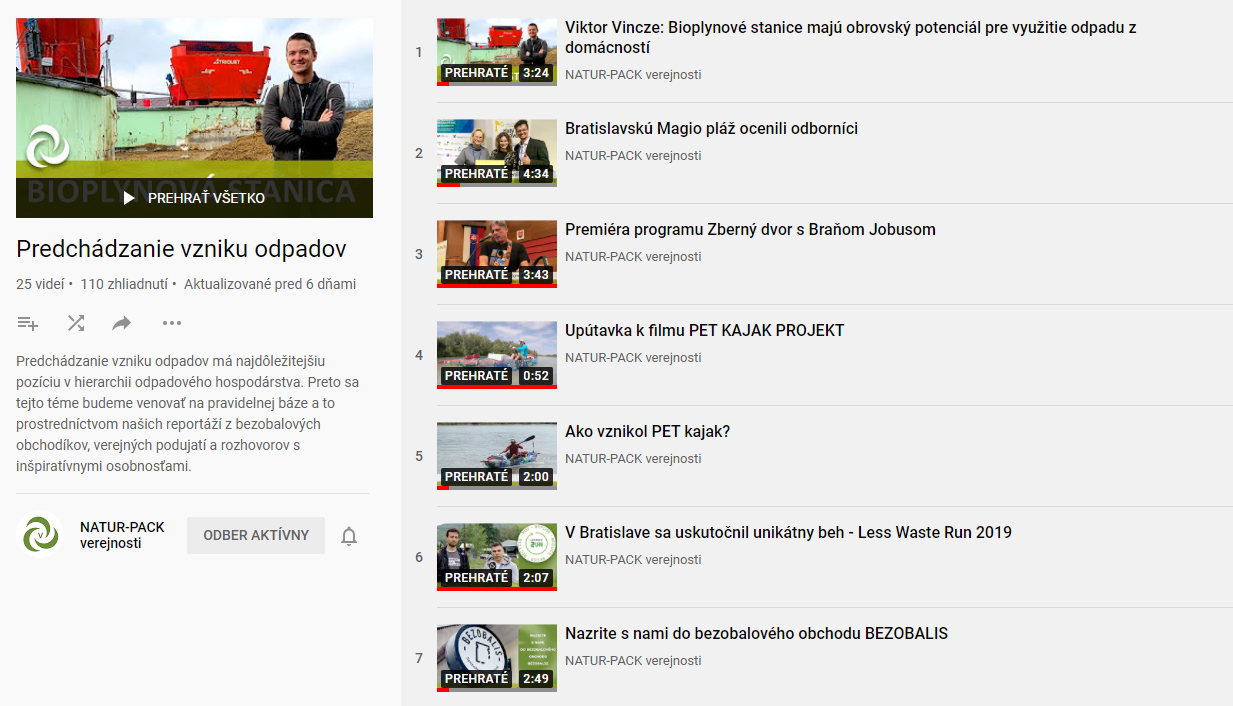Image resolution: width=1233 pixels, height=706 pixels.
Task: Click the PREHRATÉ badge on the BEZOBALIS thumbnail
Action: tap(477, 679)
